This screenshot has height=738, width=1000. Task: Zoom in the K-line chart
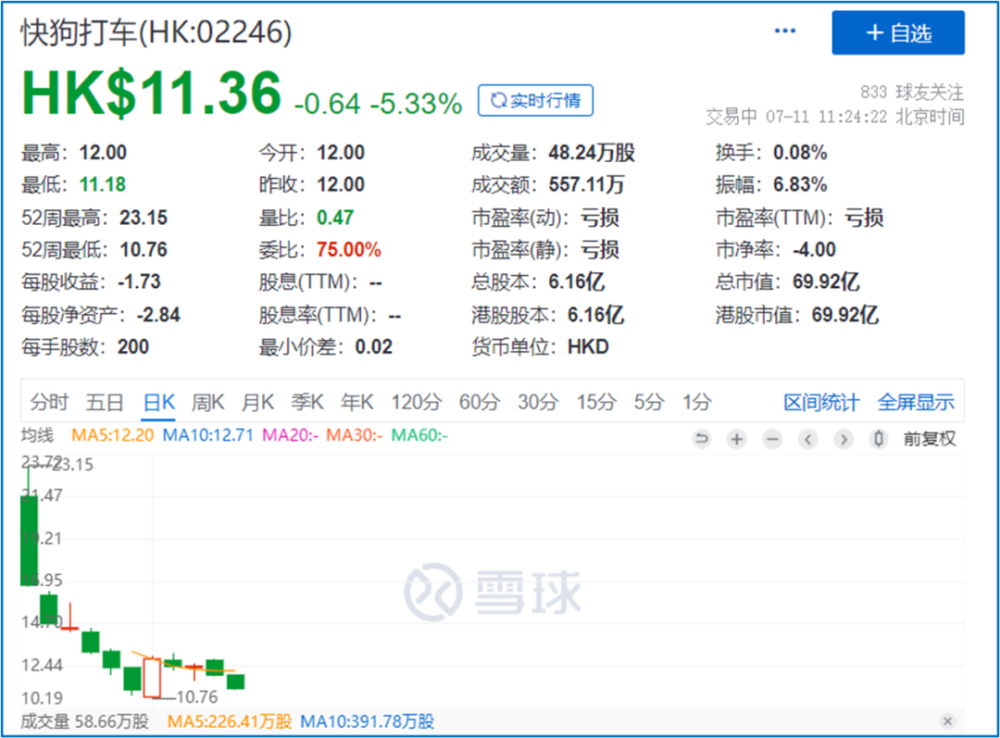pos(737,439)
